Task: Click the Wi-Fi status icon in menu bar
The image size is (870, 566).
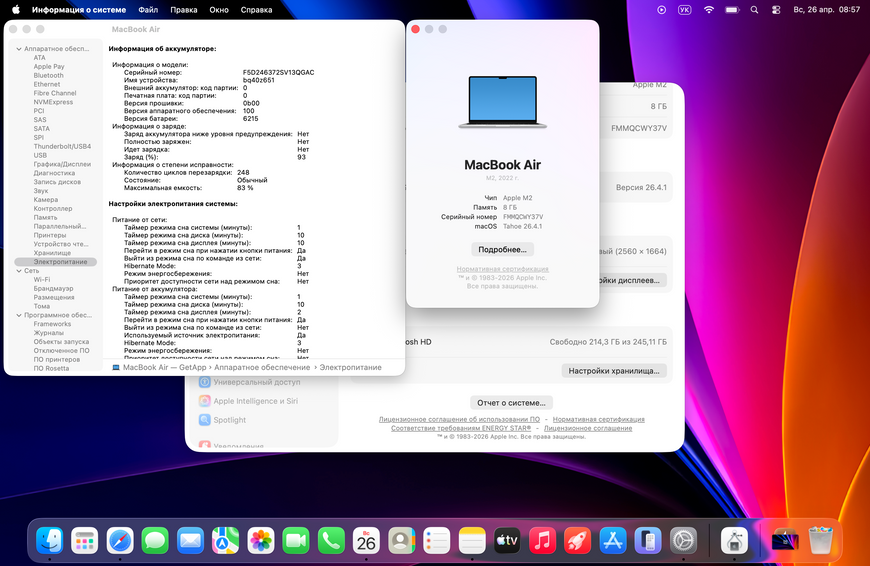Action: click(x=709, y=9)
